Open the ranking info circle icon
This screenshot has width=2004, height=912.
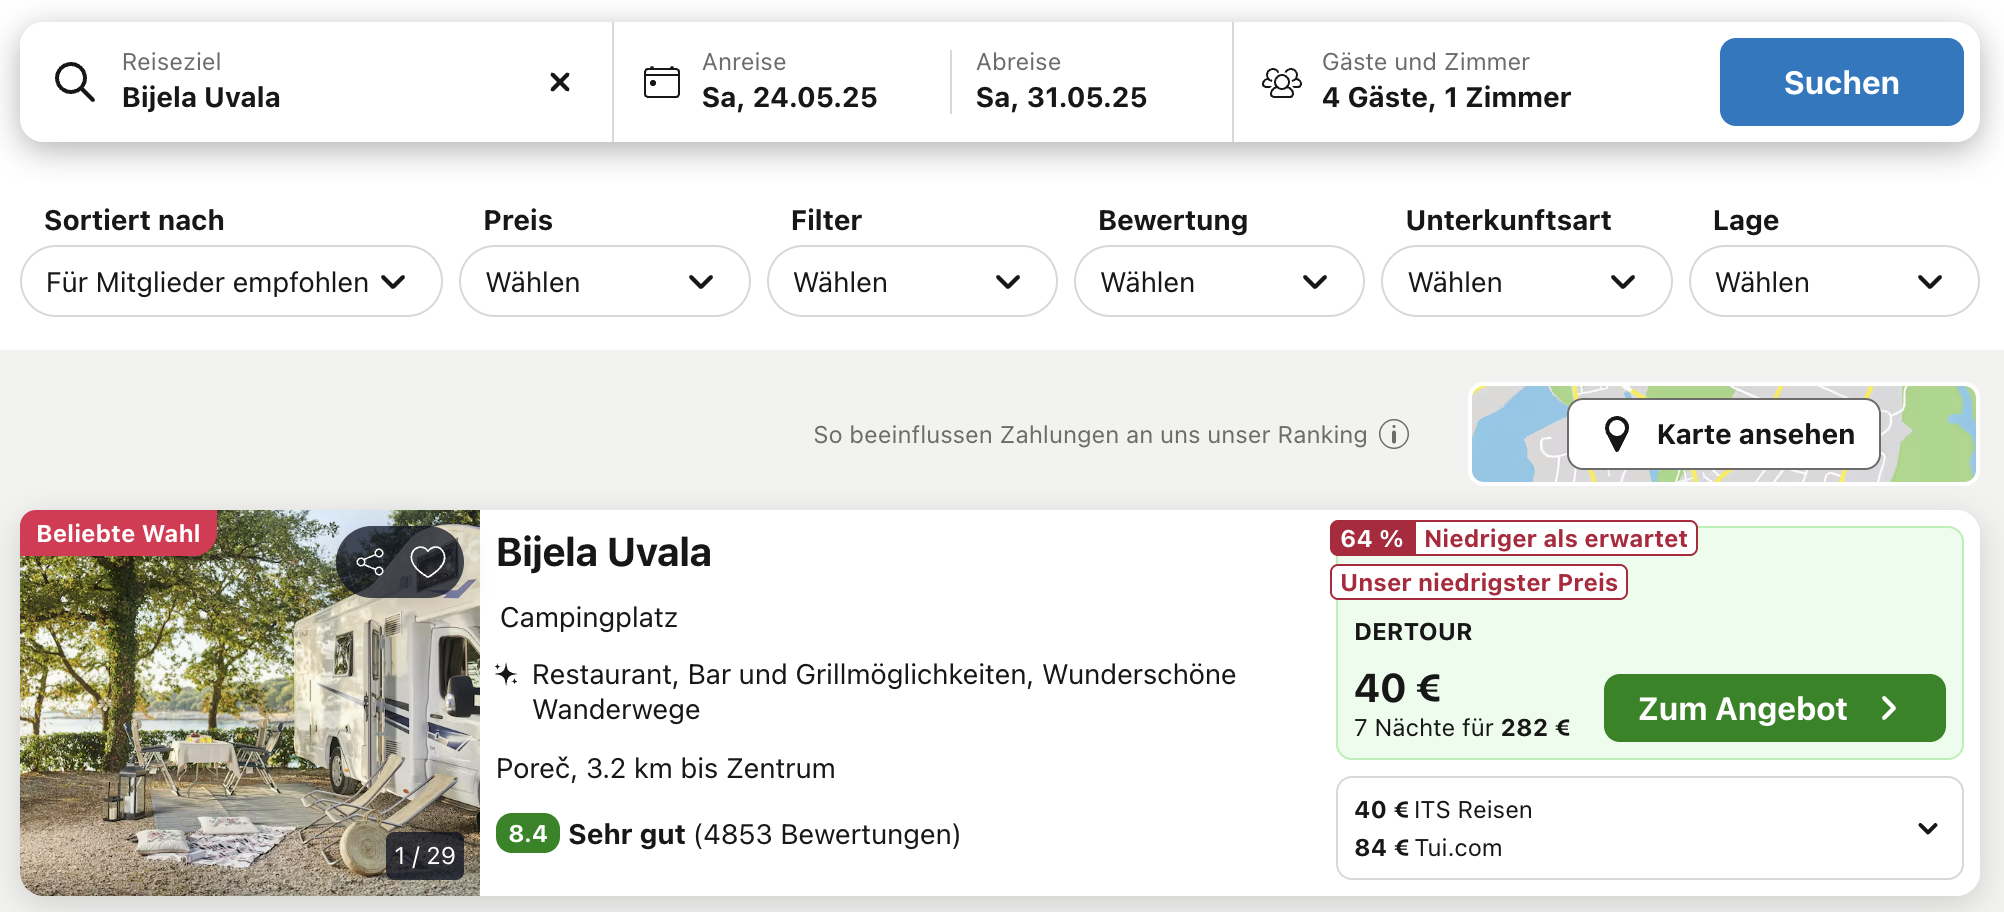pyautogui.click(x=1394, y=434)
